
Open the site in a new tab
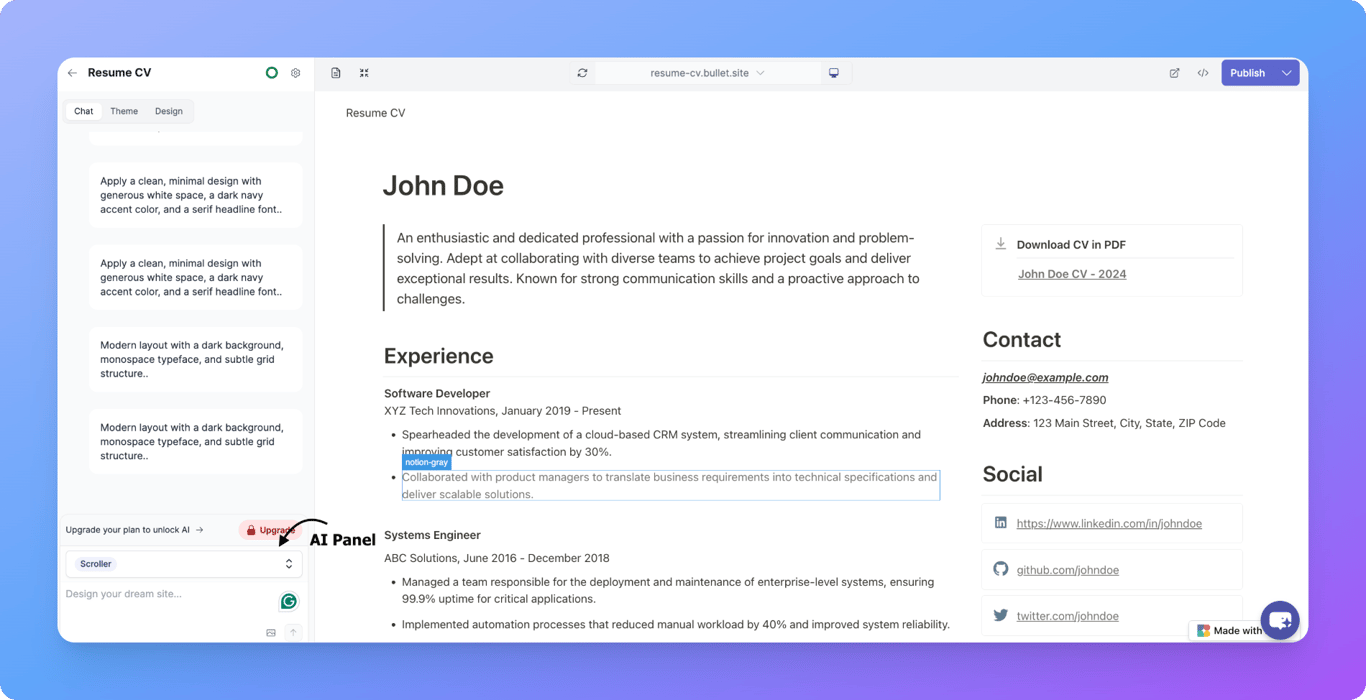pos(1174,72)
